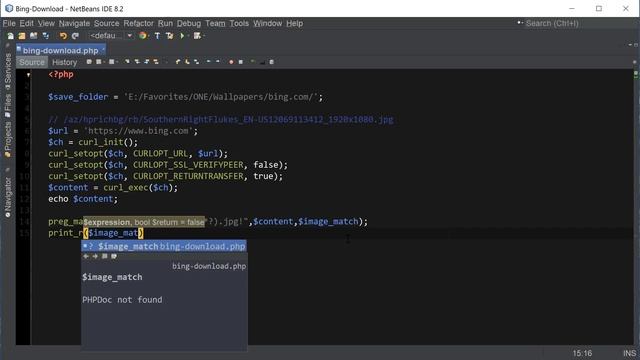Click the Debug Project toolbar icon
The height and width of the screenshot is (360, 640).
(197, 36)
